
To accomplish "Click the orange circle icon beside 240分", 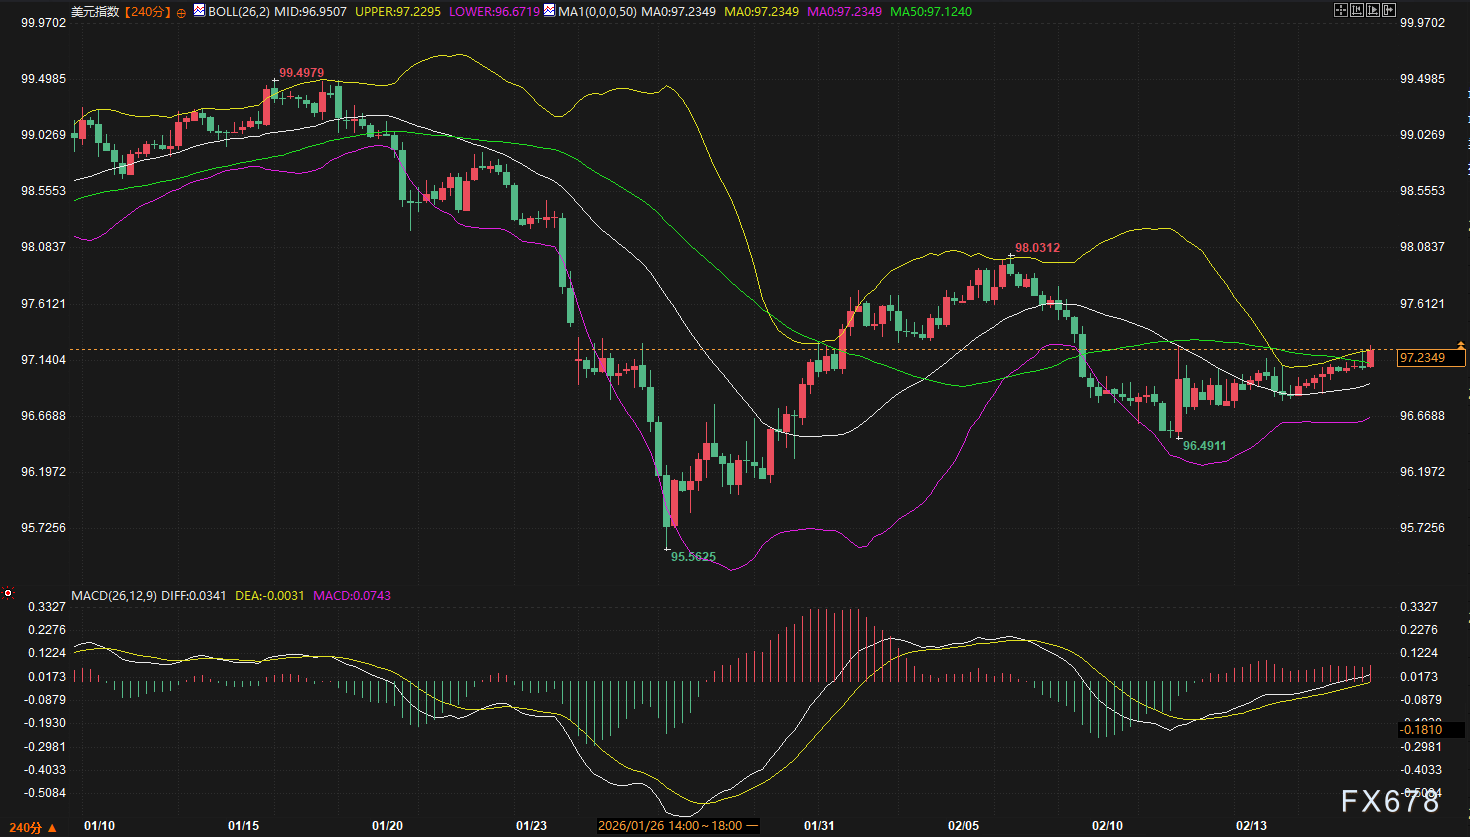I will click(x=181, y=13).
